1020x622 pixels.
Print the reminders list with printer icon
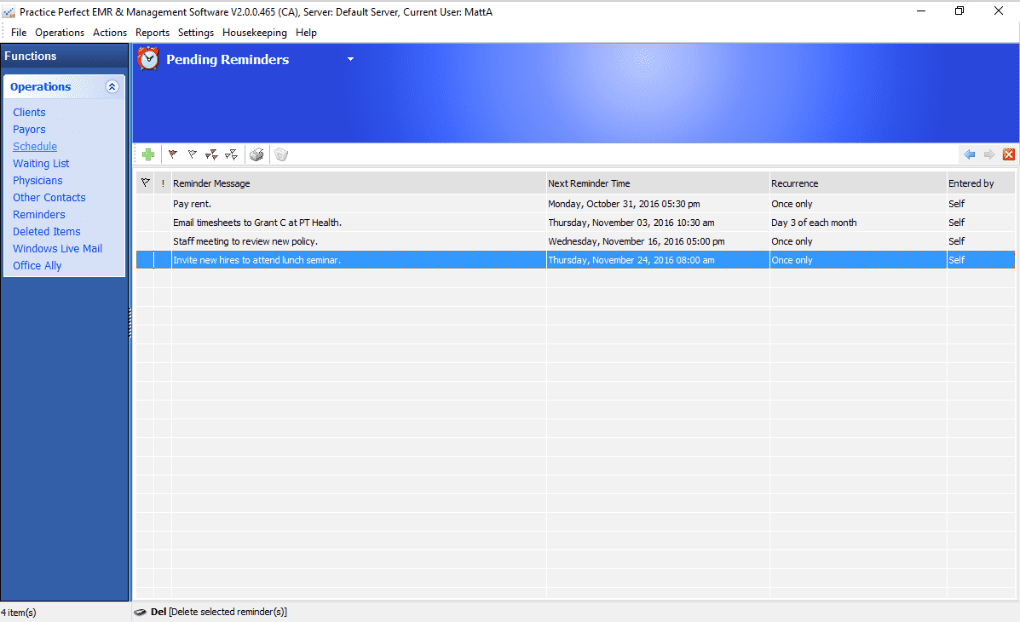[x=257, y=155]
